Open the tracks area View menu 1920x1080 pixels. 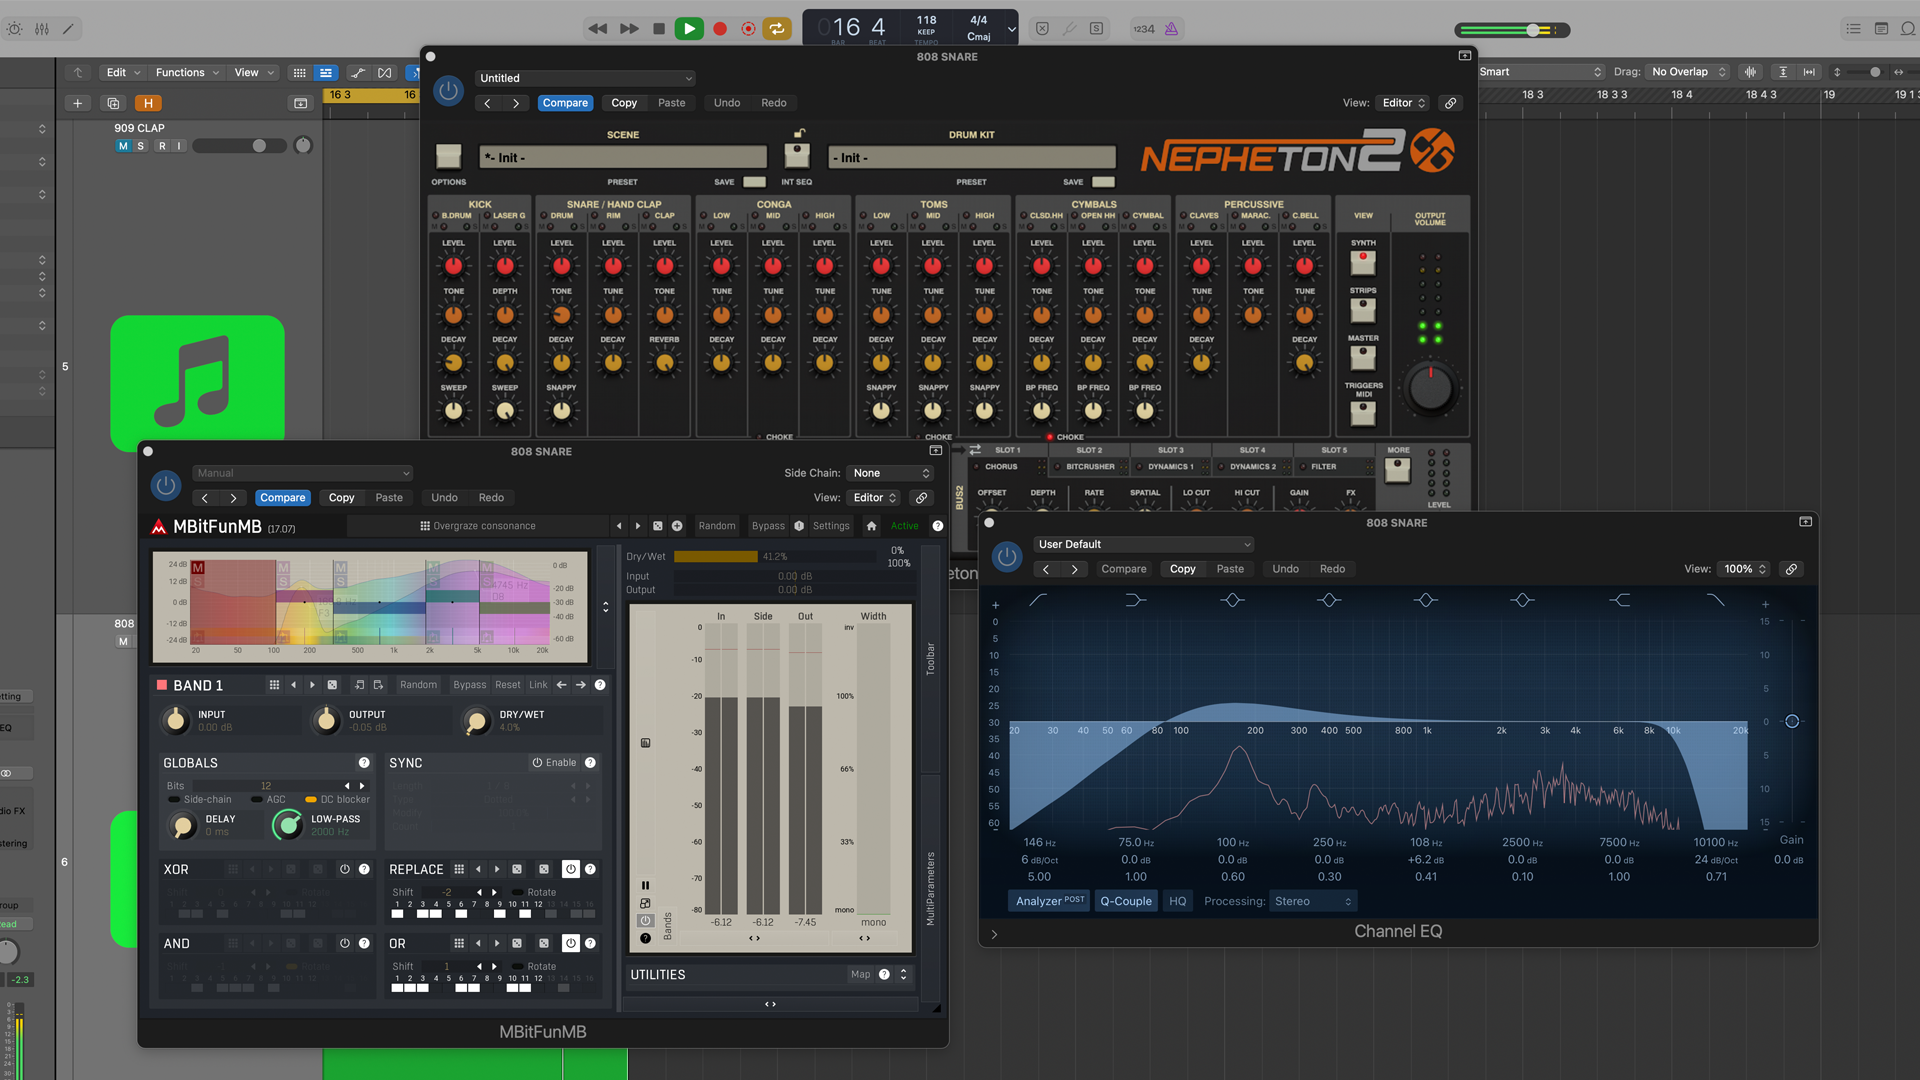[253, 72]
